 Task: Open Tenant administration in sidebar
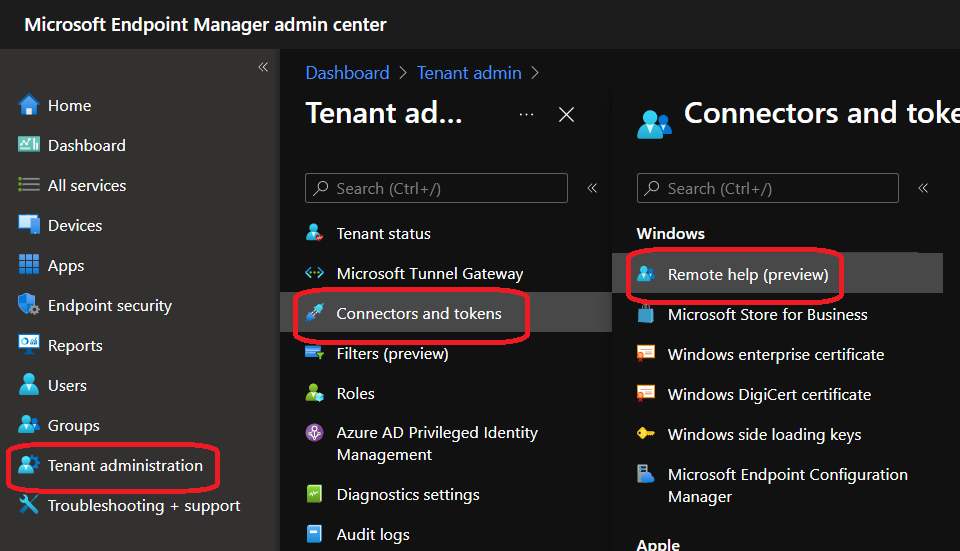pyautogui.click(x=125, y=465)
